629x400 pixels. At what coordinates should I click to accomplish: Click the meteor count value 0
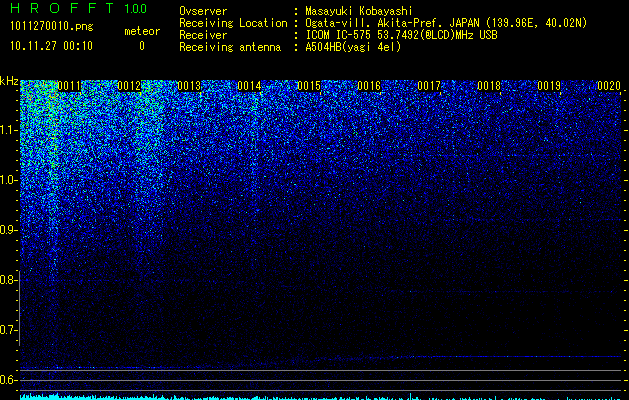[142, 46]
